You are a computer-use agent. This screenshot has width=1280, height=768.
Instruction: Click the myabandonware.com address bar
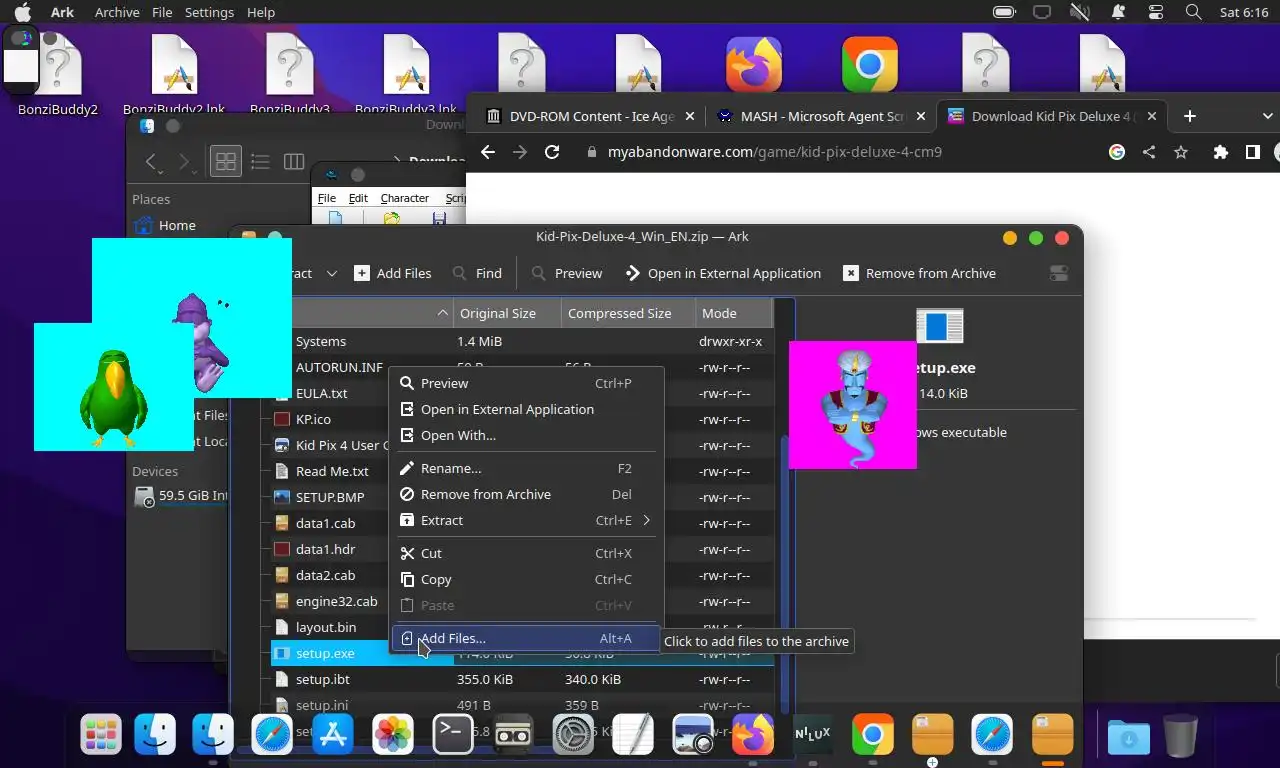pyautogui.click(x=775, y=152)
